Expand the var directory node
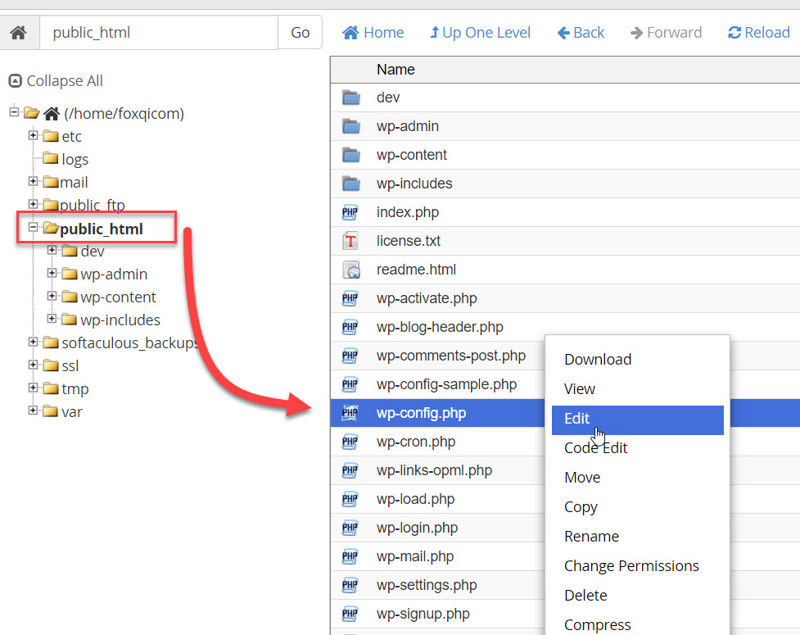Viewport: 800px width, 635px height. pos(31,411)
